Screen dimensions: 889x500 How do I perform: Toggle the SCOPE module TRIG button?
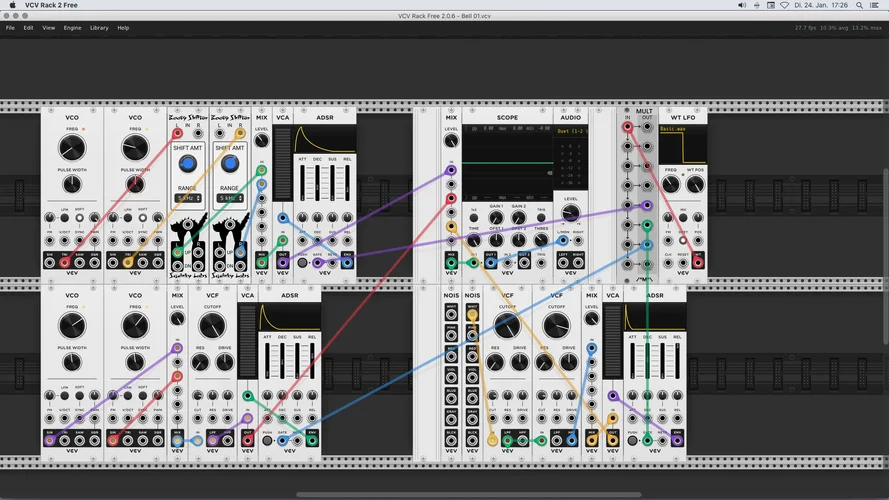(x=541, y=216)
